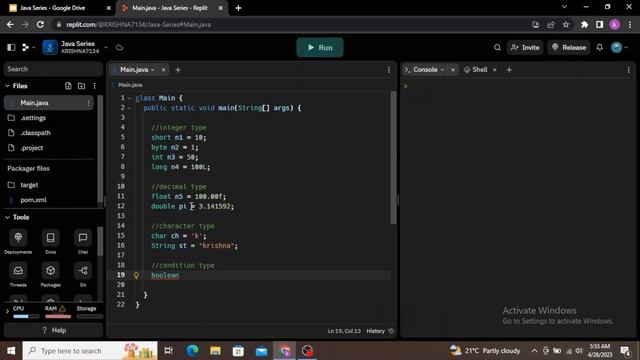Open browser extensions puzzle icon

click(584, 24)
